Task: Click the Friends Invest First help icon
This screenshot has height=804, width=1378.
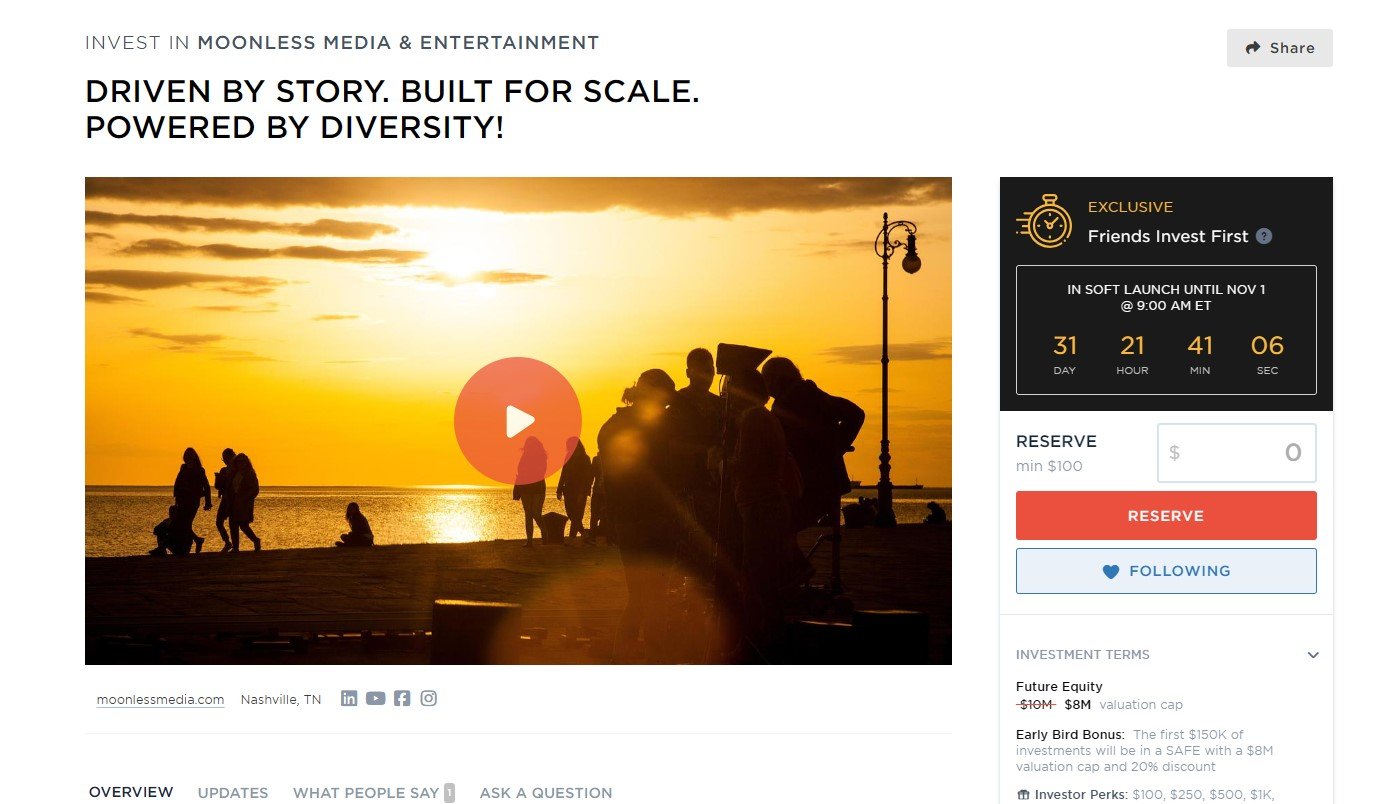Action: pyautogui.click(x=1264, y=236)
